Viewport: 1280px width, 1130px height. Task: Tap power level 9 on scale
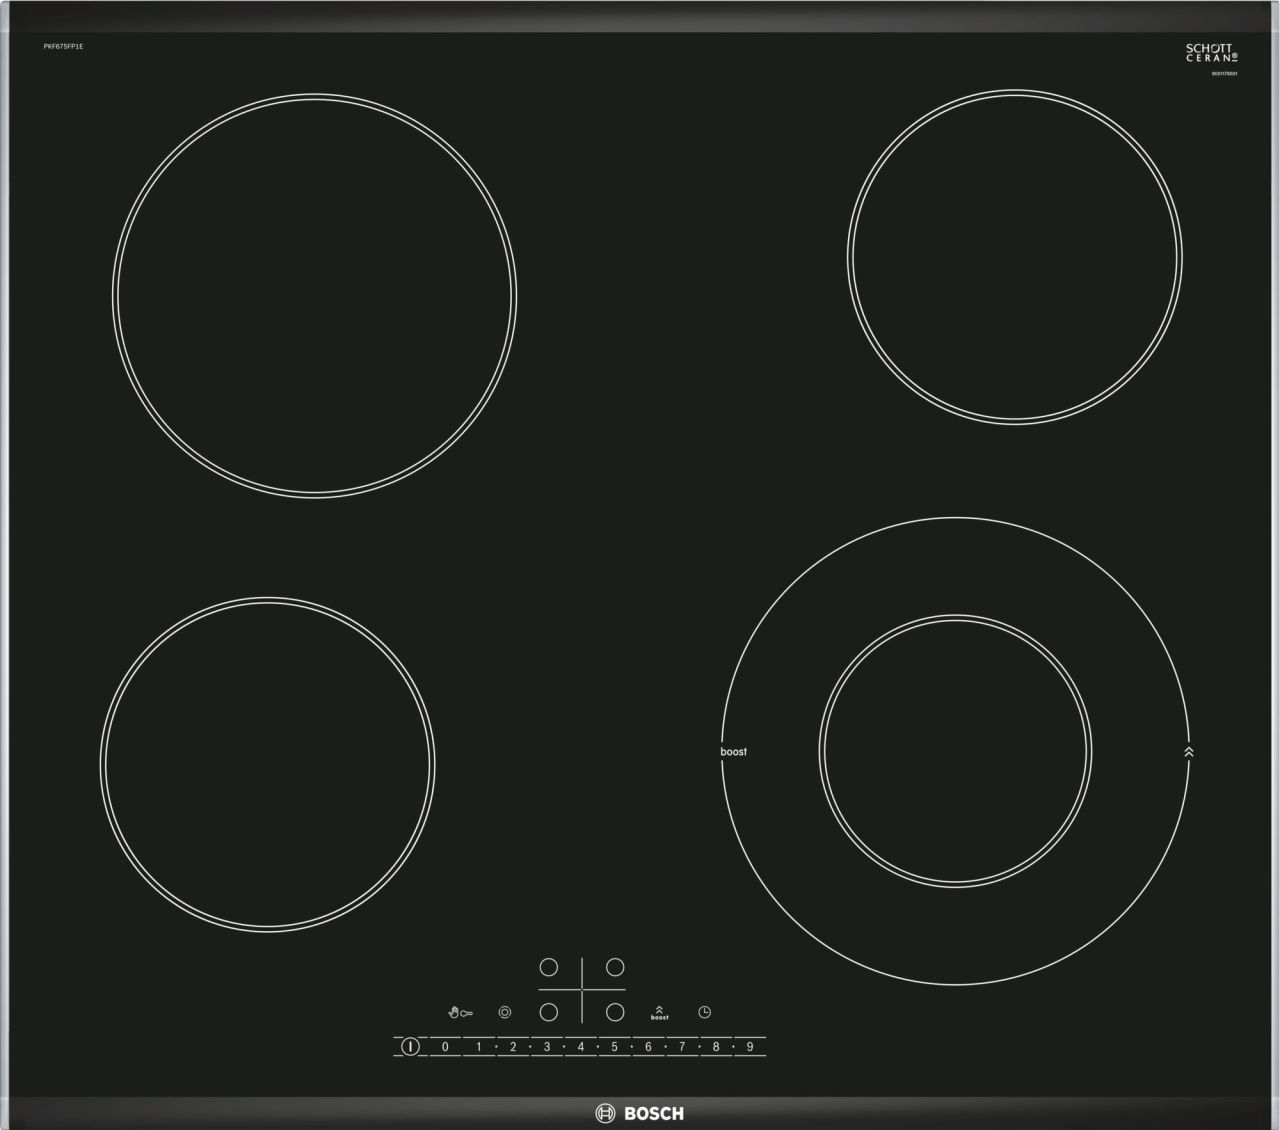(750, 1047)
